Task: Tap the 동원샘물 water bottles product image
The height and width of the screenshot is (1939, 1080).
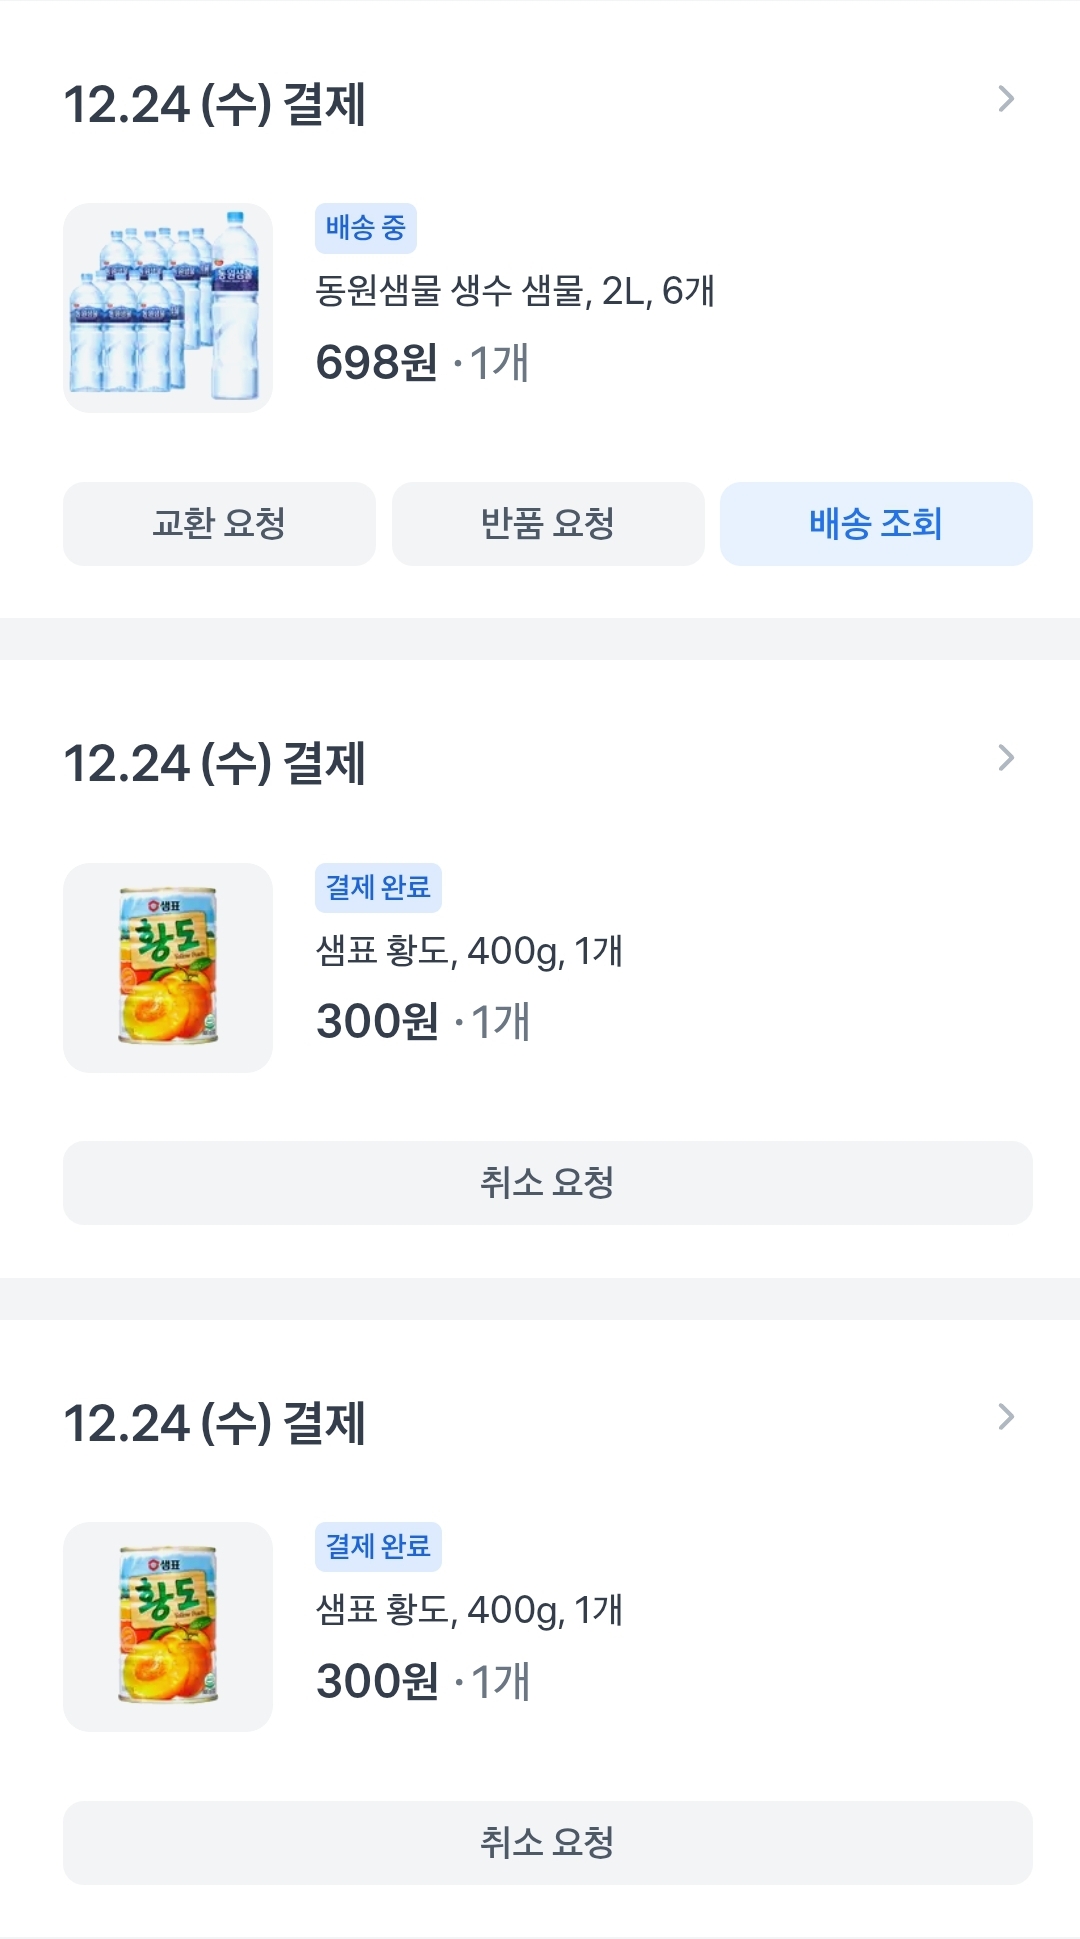Action: [x=168, y=308]
